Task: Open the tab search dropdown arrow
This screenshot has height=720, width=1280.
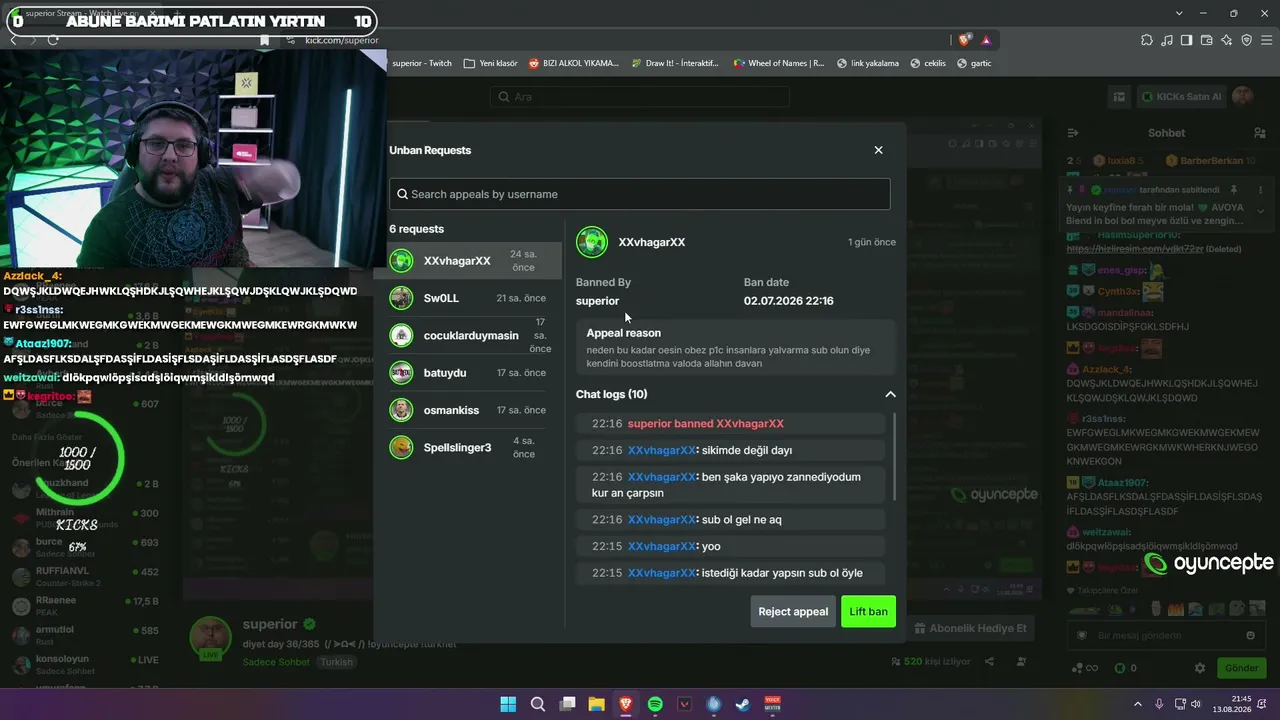Action: [x=1179, y=13]
